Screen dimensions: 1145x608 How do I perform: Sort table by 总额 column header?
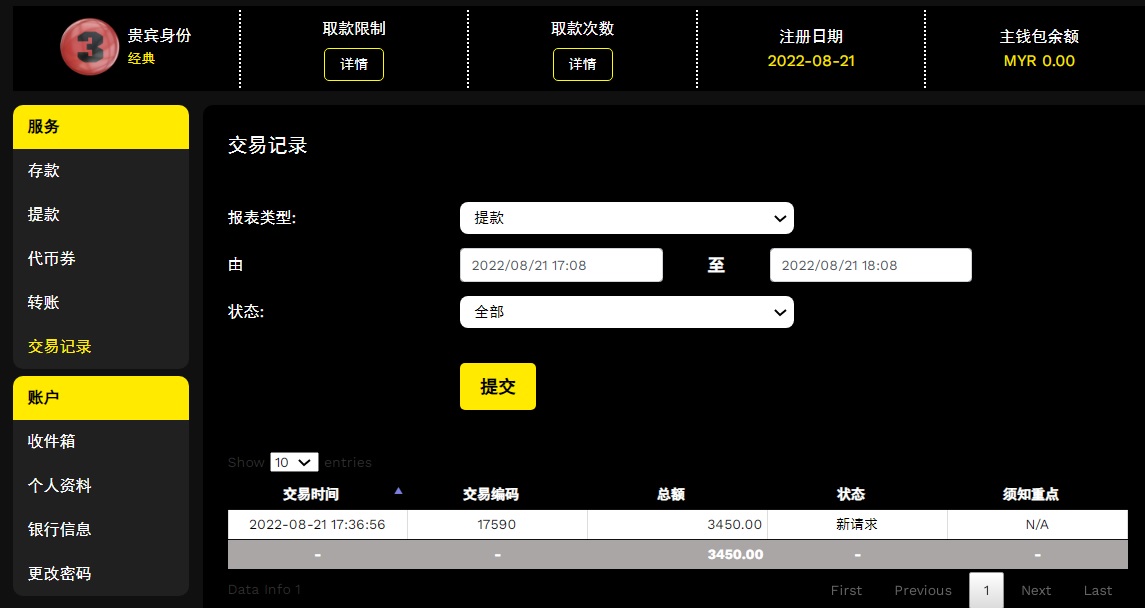(x=670, y=494)
